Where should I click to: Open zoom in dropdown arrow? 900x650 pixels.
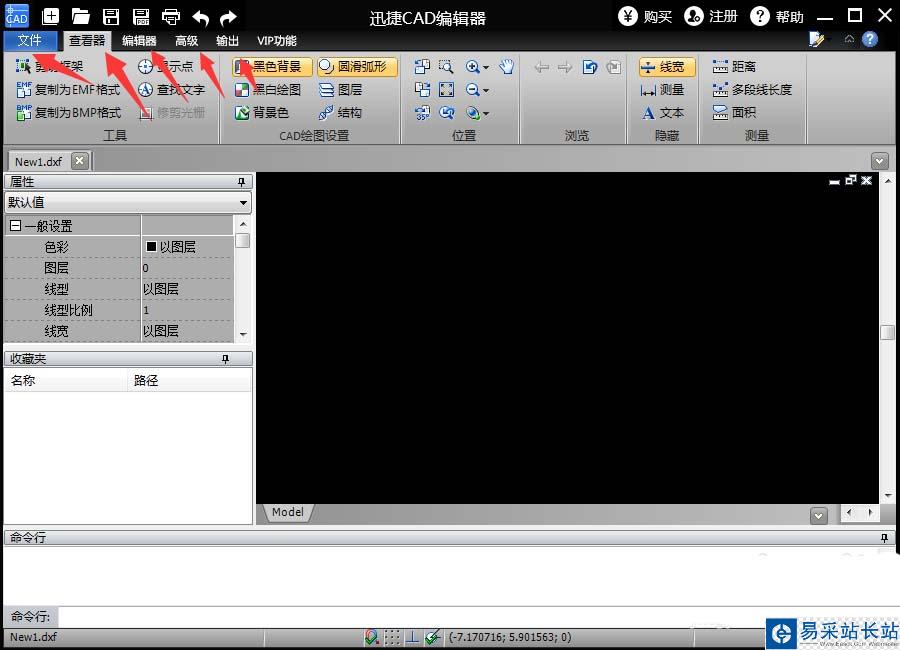click(486, 67)
